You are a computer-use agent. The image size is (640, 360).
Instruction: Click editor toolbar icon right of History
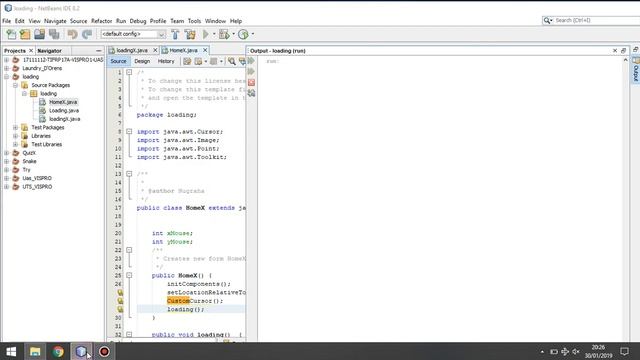tap(187, 61)
